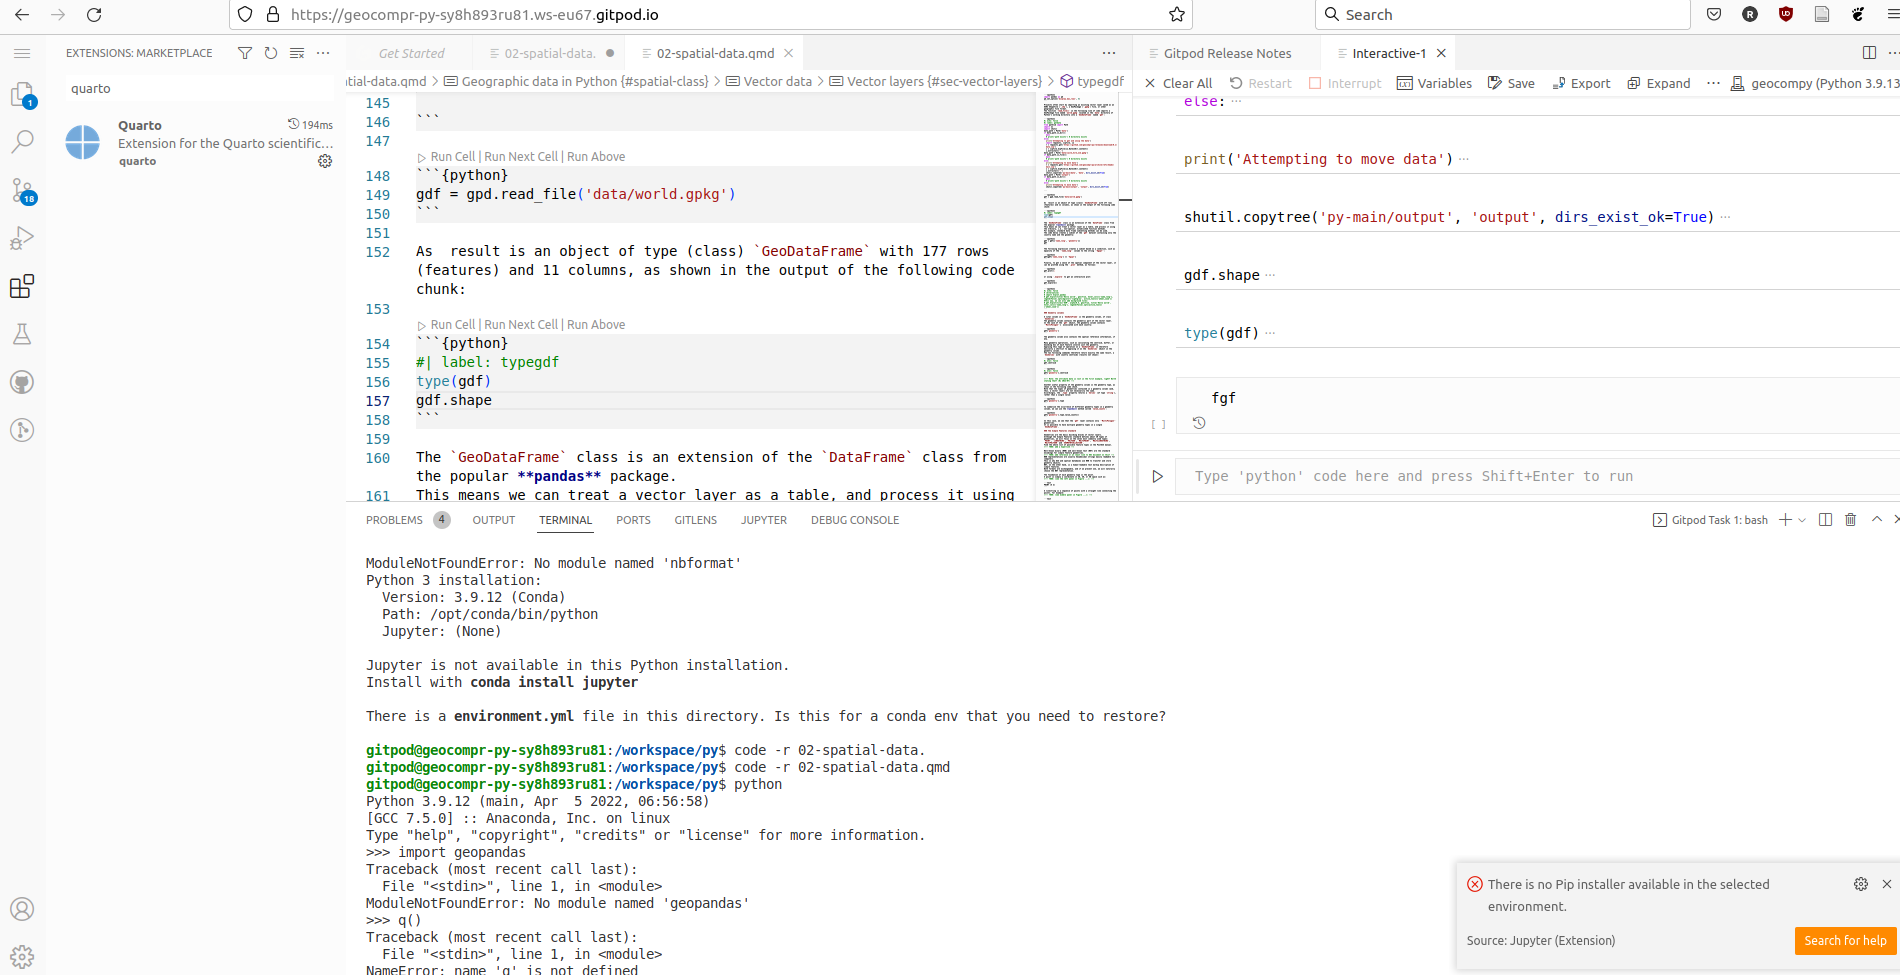Maximize the terminal panel with the chevron
This screenshot has height=975, width=1900.
[1876, 519]
